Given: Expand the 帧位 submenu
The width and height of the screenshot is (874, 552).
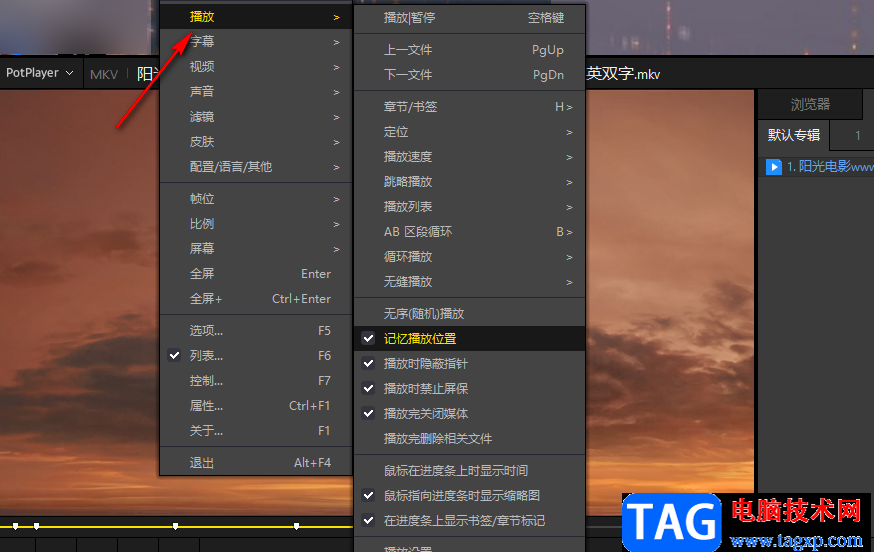Looking at the screenshot, I should click(256, 199).
